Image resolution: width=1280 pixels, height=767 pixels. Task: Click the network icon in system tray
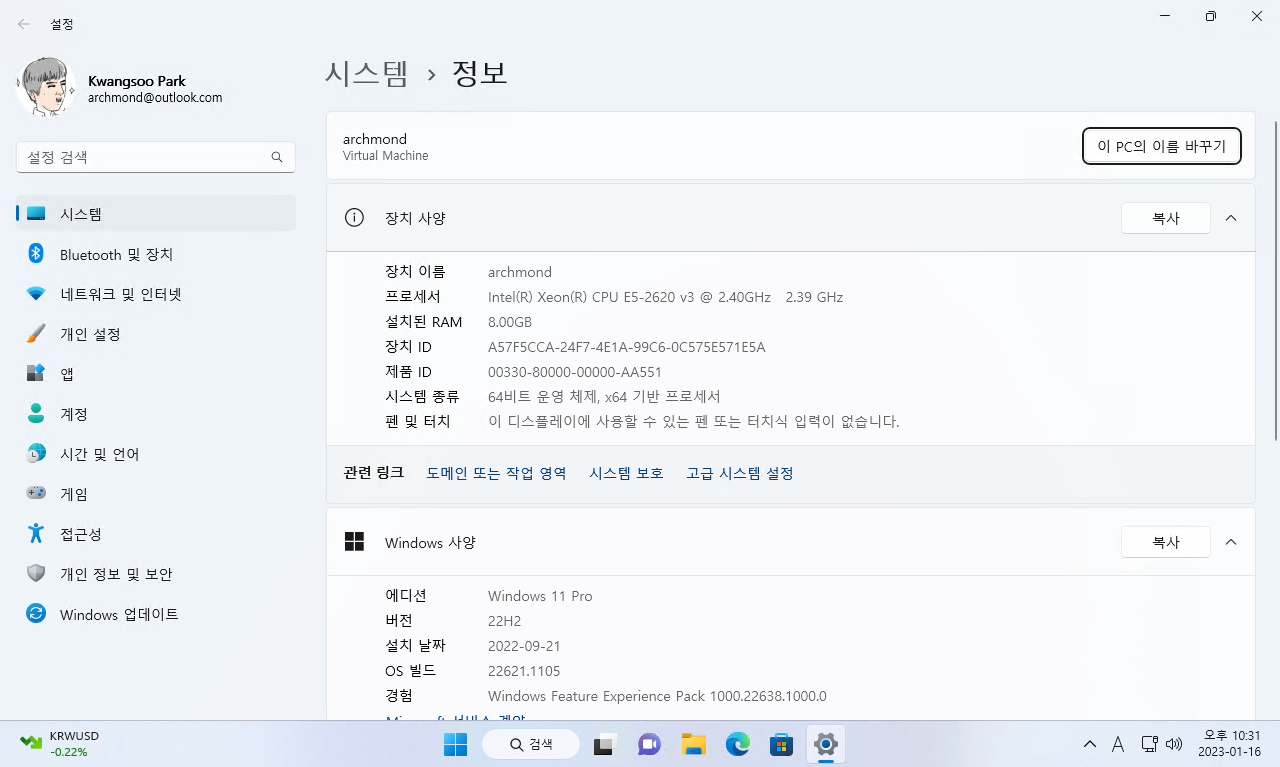pyautogui.click(x=1149, y=744)
